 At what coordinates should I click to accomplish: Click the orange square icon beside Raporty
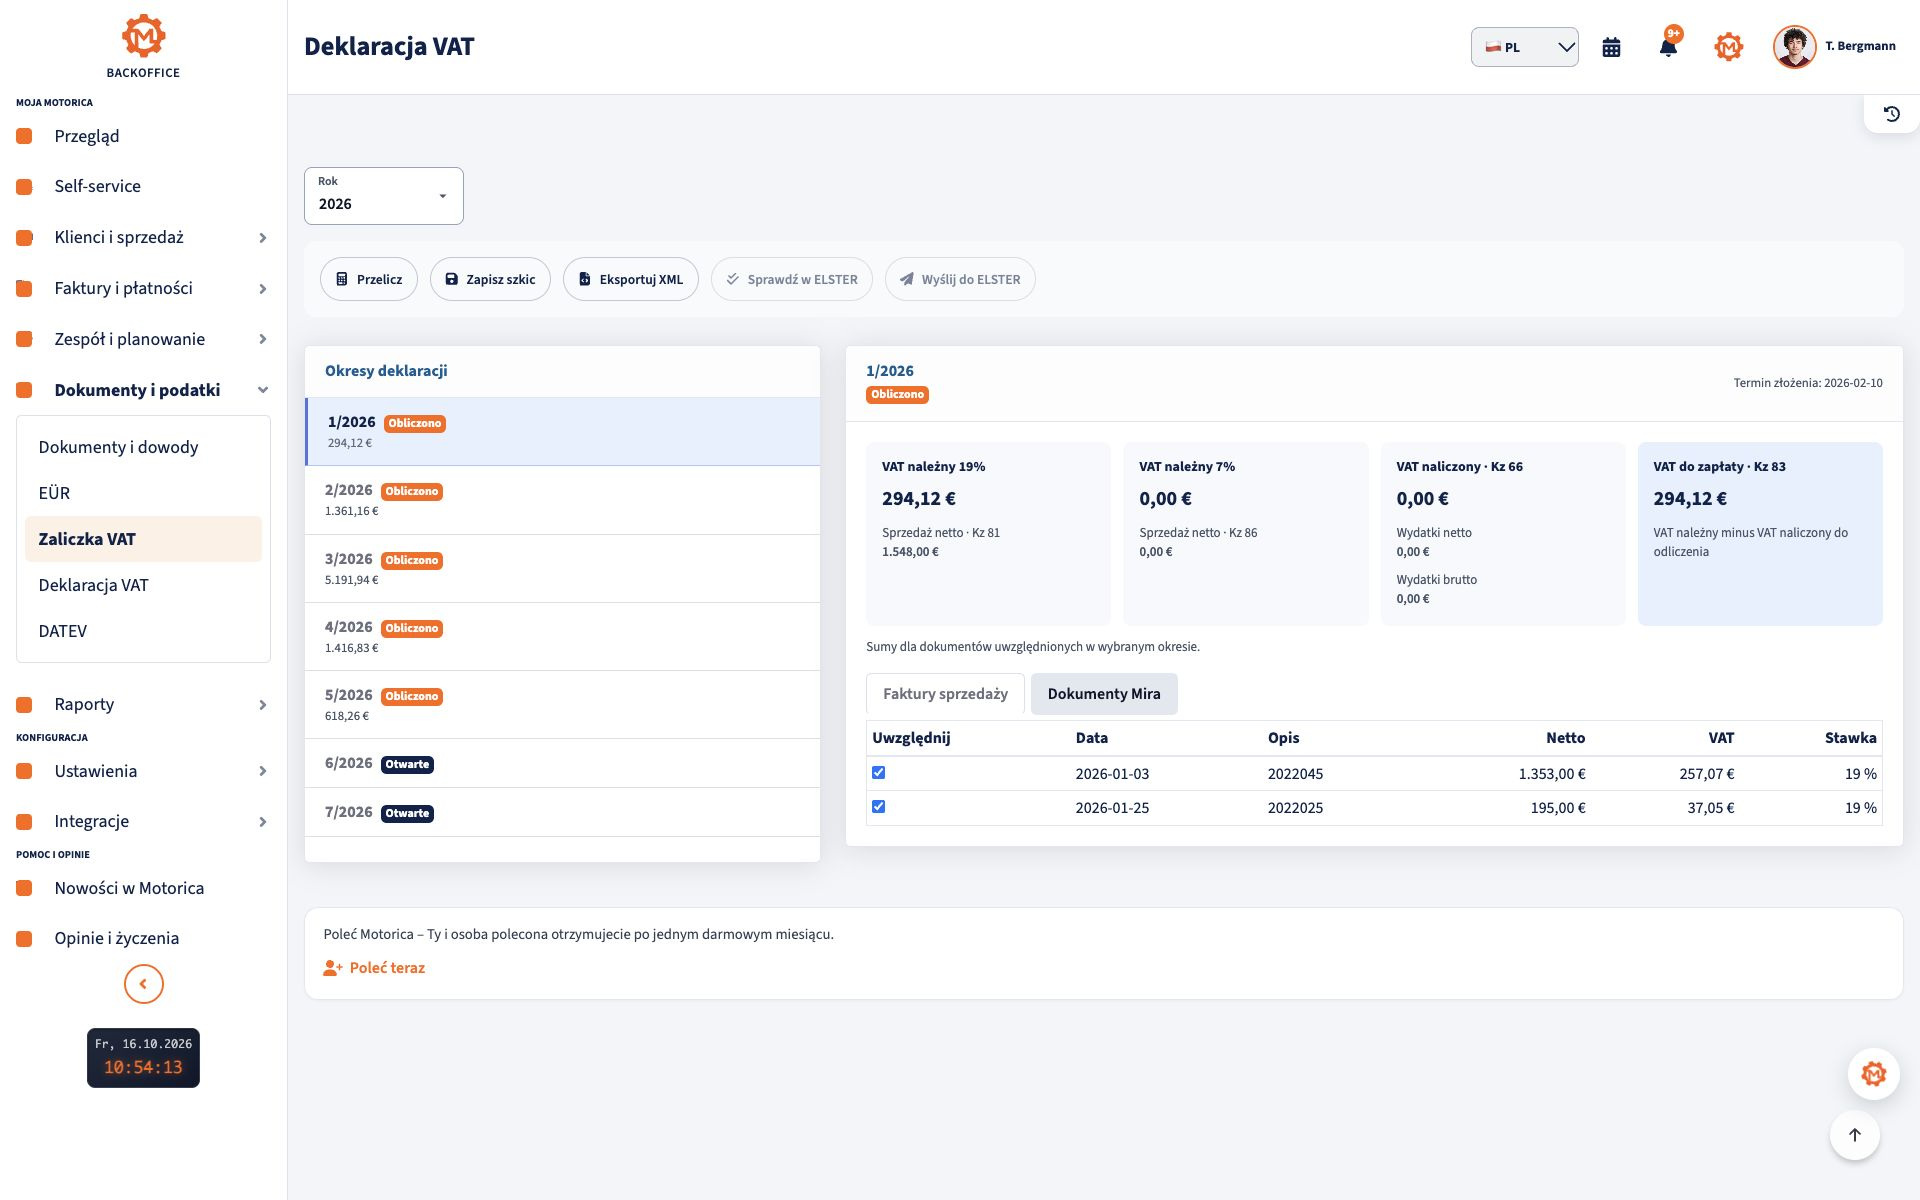25,704
